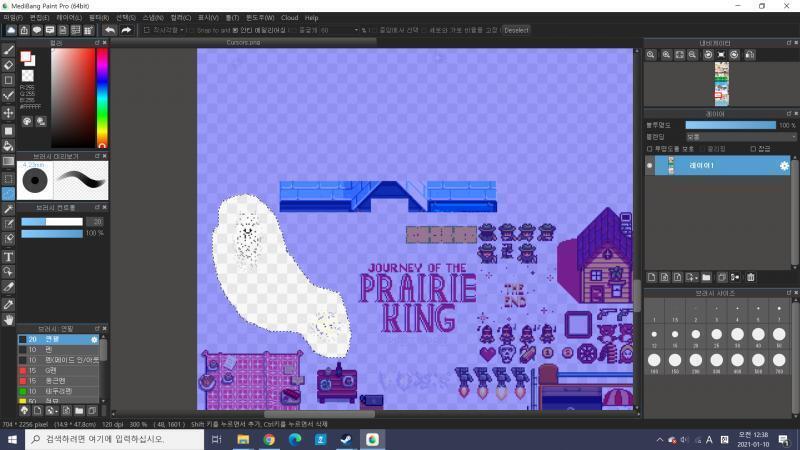Select the Magic Wand tool
Image resolution: width=800 pixels, height=450 pixels.
coord(9,209)
